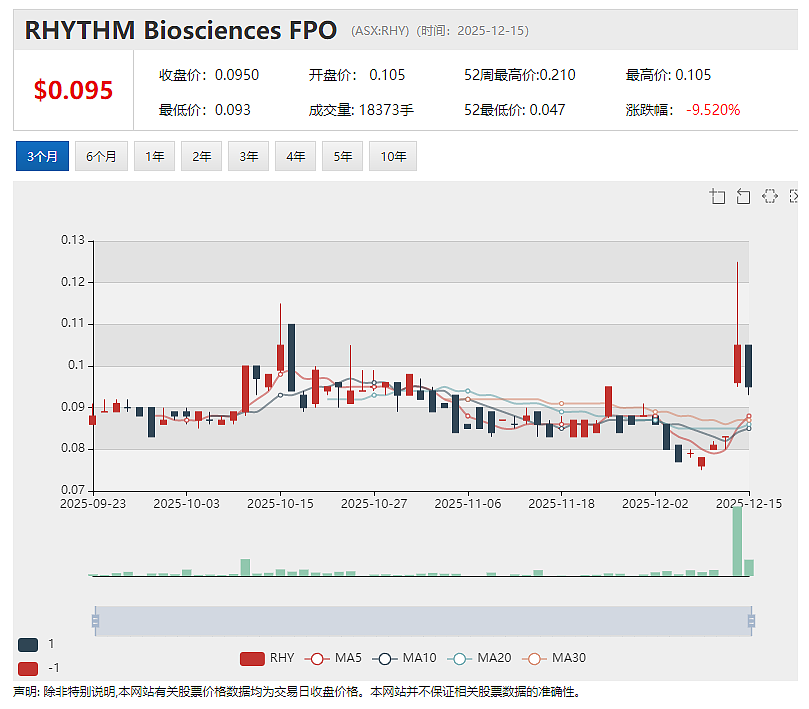Switch to the 1年 range tab
The image size is (809, 709).
tap(154, 156)
